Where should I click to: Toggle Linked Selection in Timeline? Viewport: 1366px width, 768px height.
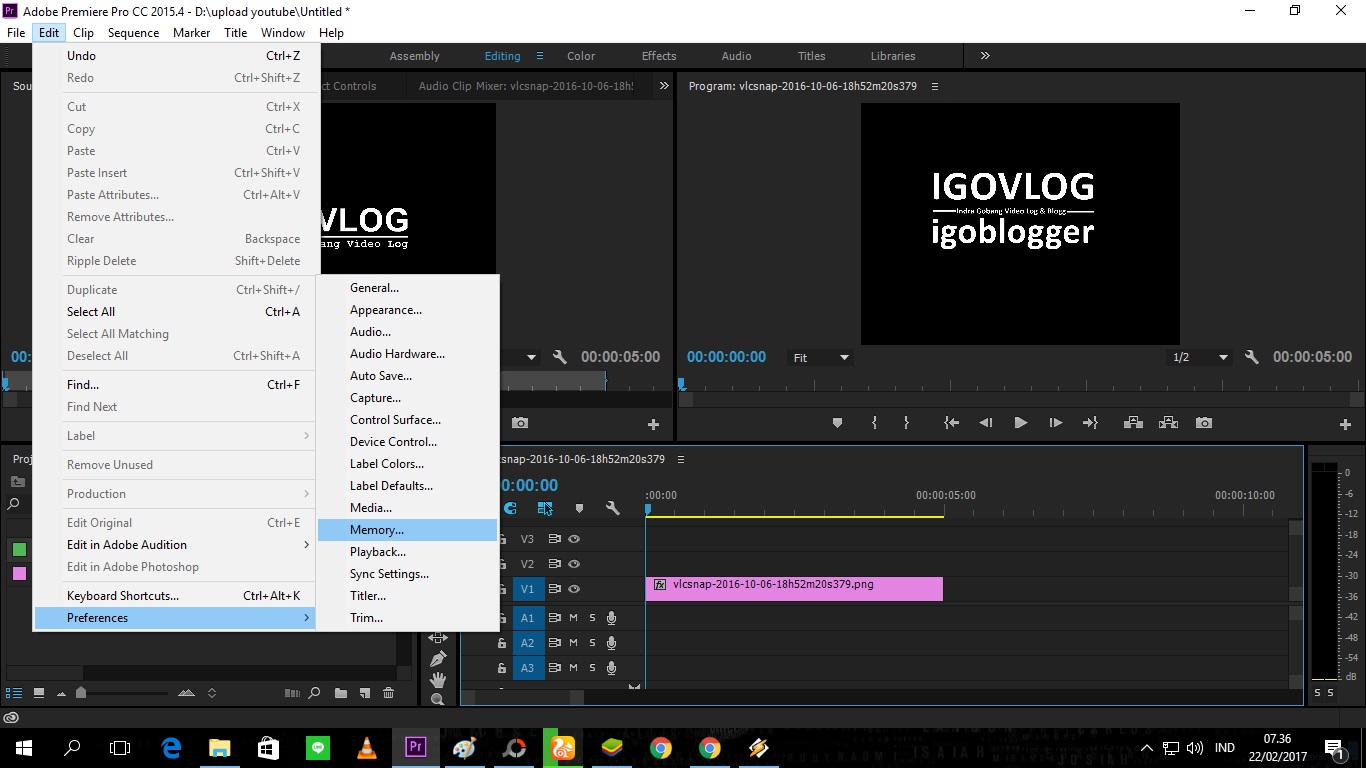[x=545, y=509]
